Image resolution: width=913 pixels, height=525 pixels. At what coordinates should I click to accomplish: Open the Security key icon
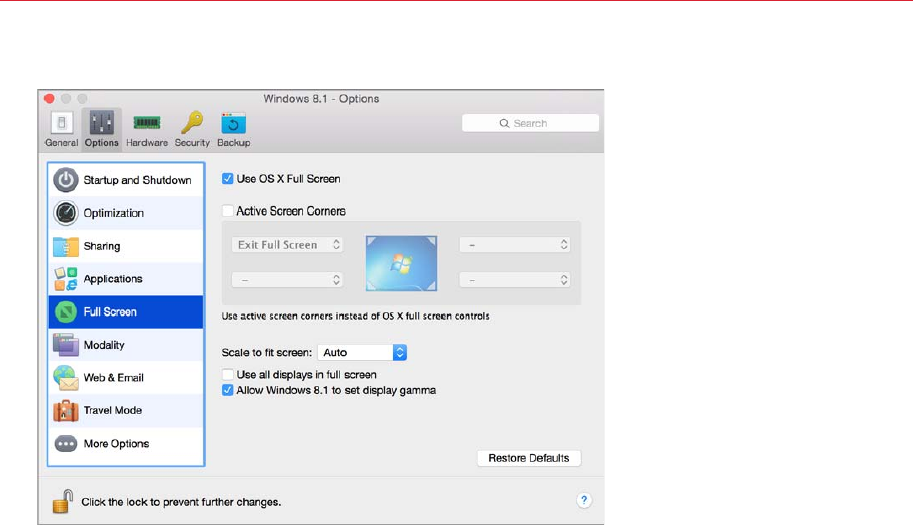click(192, 123)
